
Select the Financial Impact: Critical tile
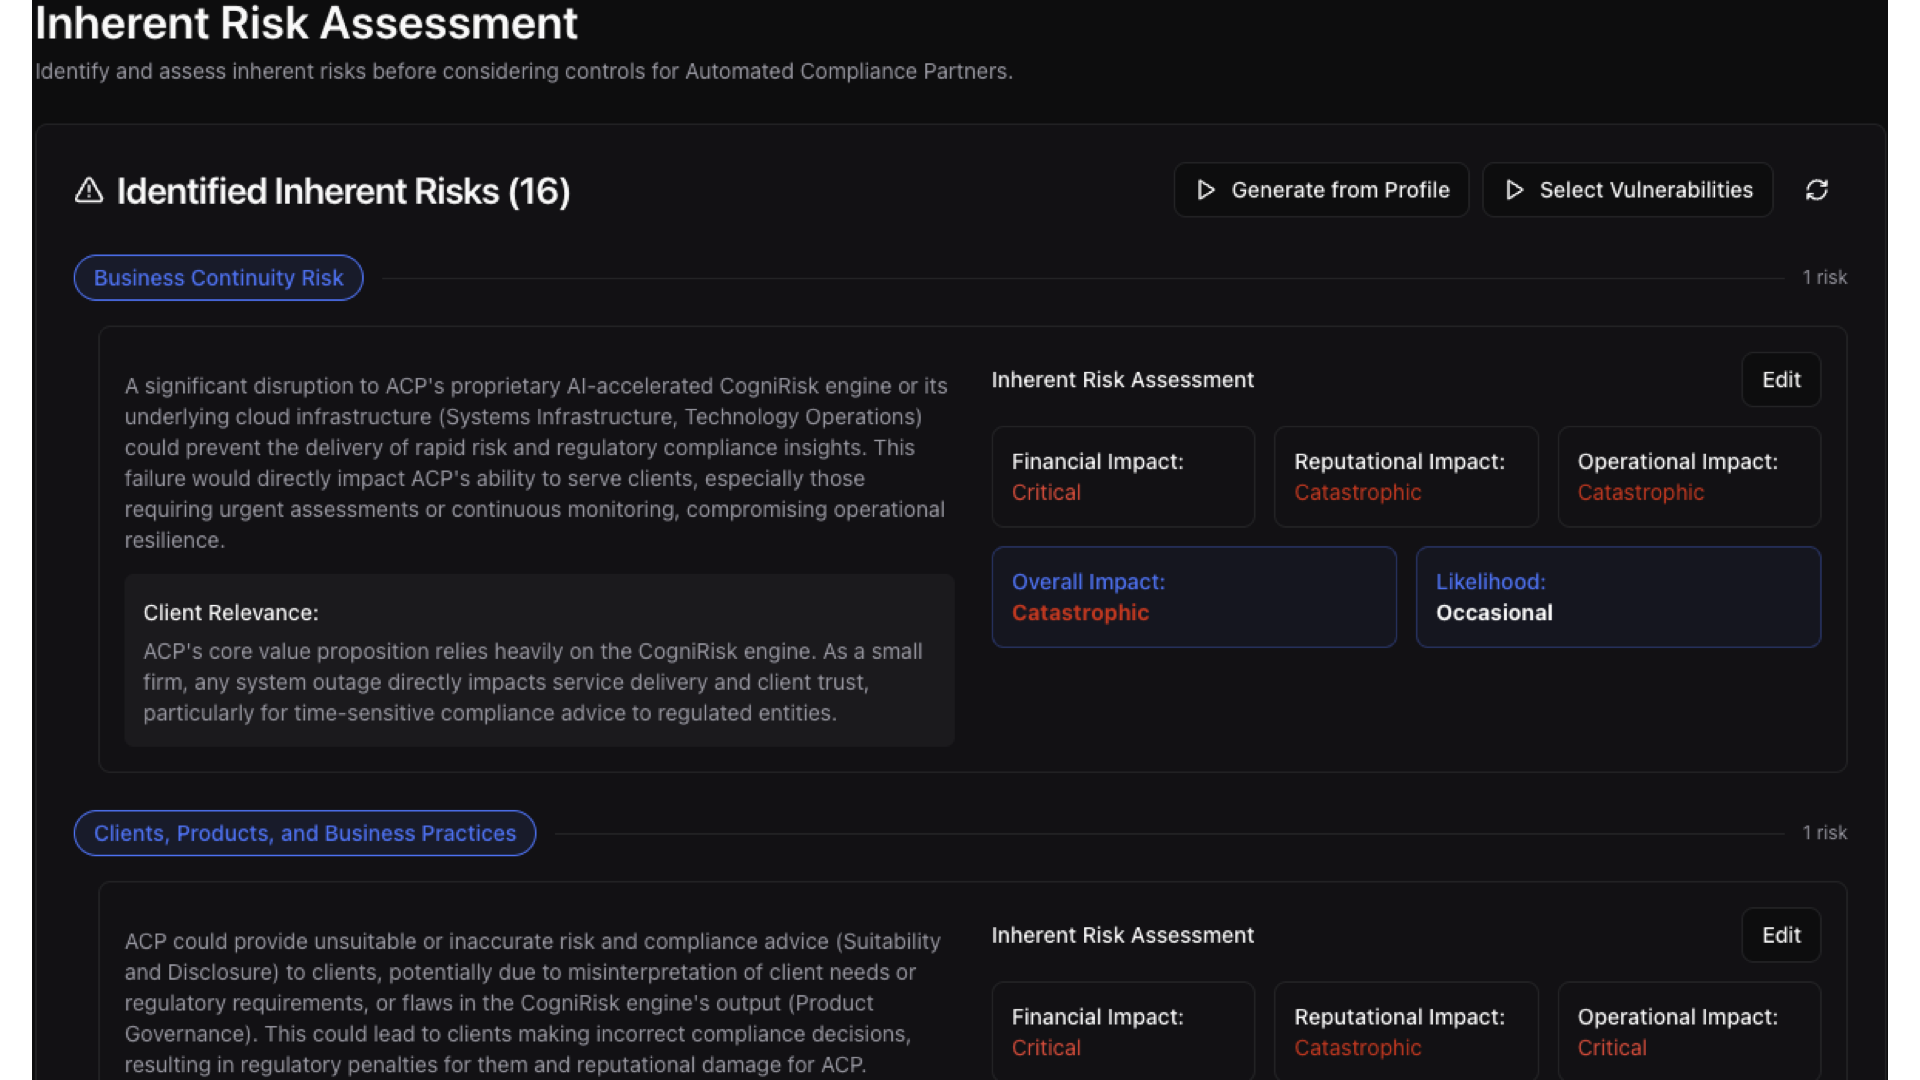point(1122,477)
